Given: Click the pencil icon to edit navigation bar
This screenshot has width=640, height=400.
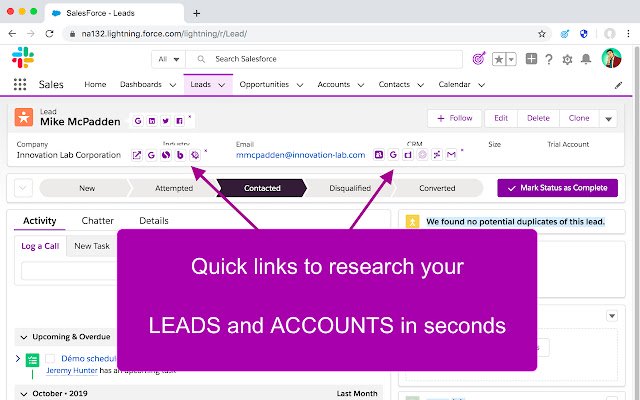Looking at the screenshot, I should (618, 85).
